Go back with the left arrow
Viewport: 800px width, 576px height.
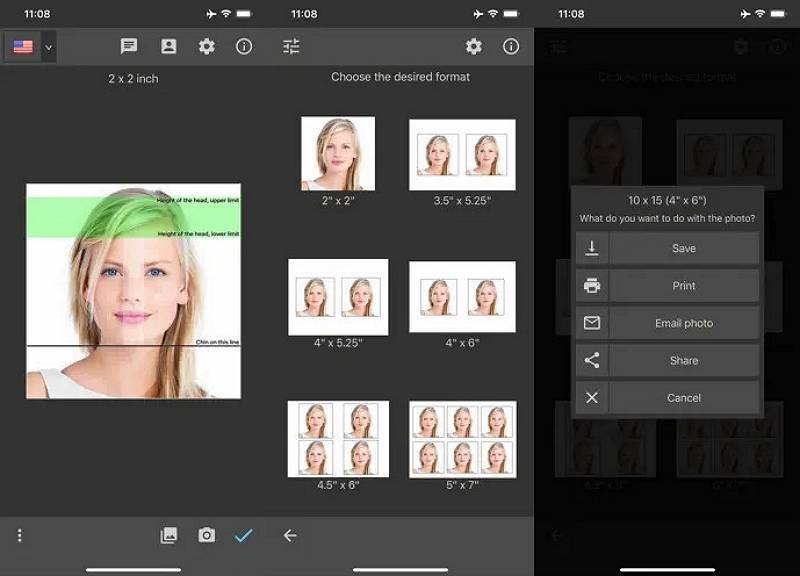(290, 535)
